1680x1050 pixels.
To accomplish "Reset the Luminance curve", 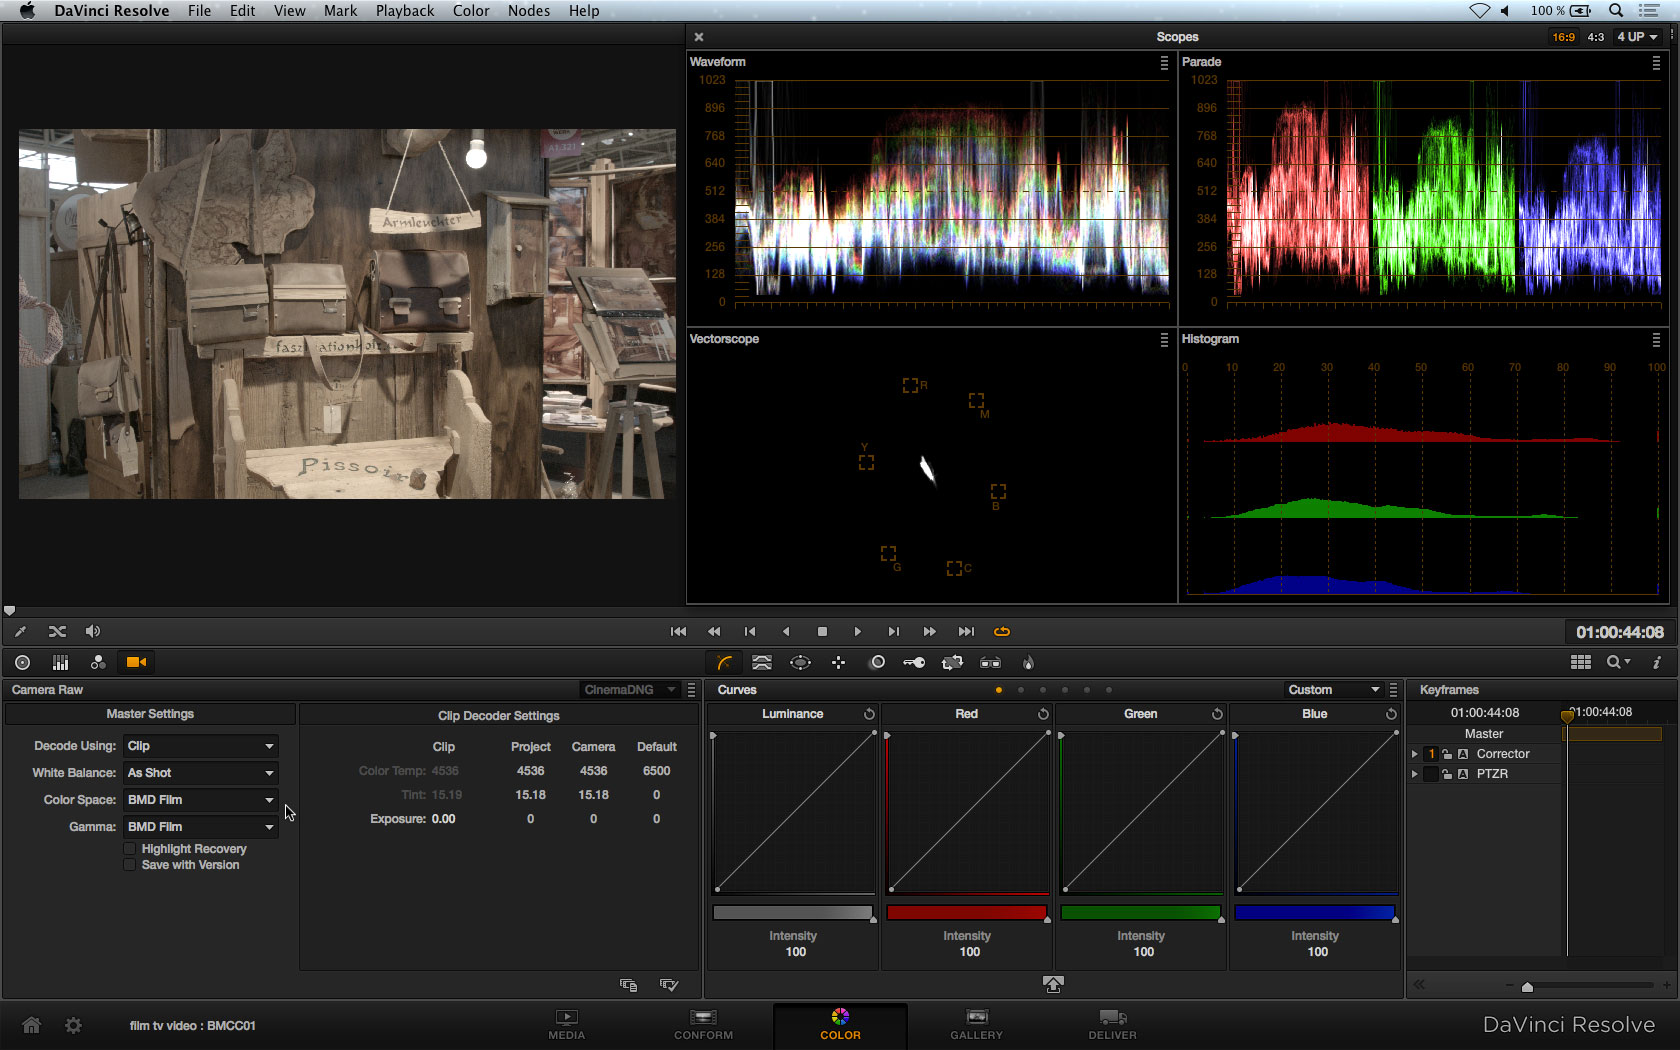I will [869, 714].
